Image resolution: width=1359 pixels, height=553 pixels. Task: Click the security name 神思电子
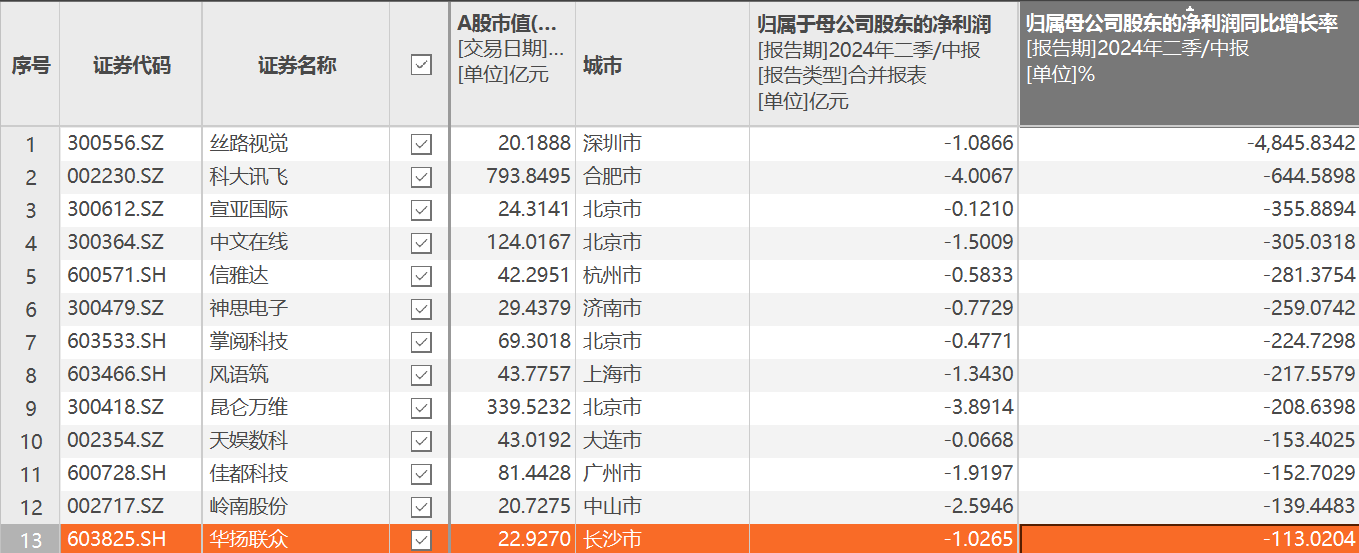point(249,309)
